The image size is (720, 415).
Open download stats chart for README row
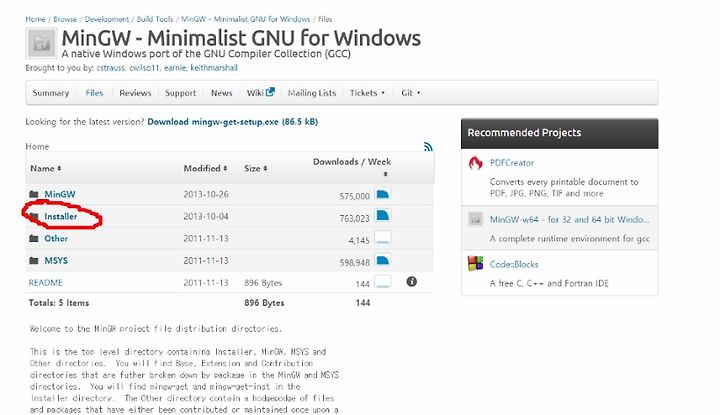click(383, 281)
